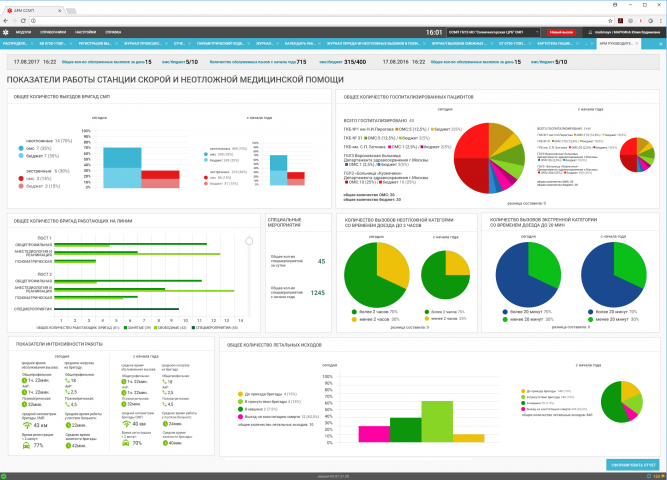Switch to the КАРТОТЕКА ПАЦИЕ... tab
This screenshot has width=667, height=480.
tap(555, 43)
